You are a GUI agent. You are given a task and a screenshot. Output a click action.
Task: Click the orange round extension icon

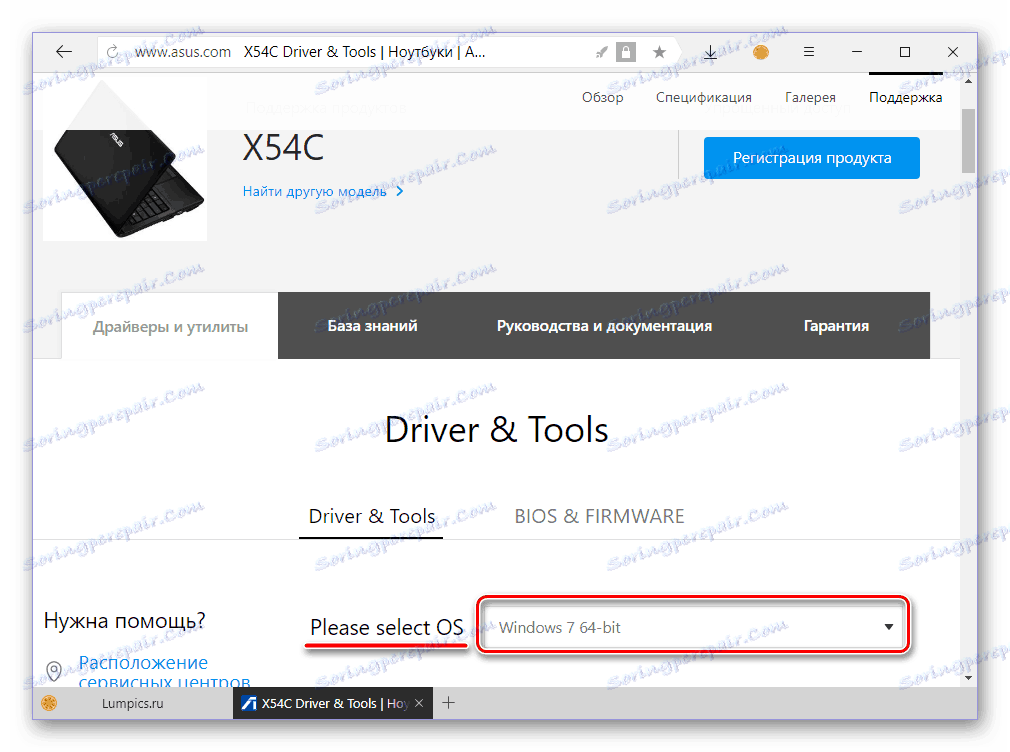761,52
